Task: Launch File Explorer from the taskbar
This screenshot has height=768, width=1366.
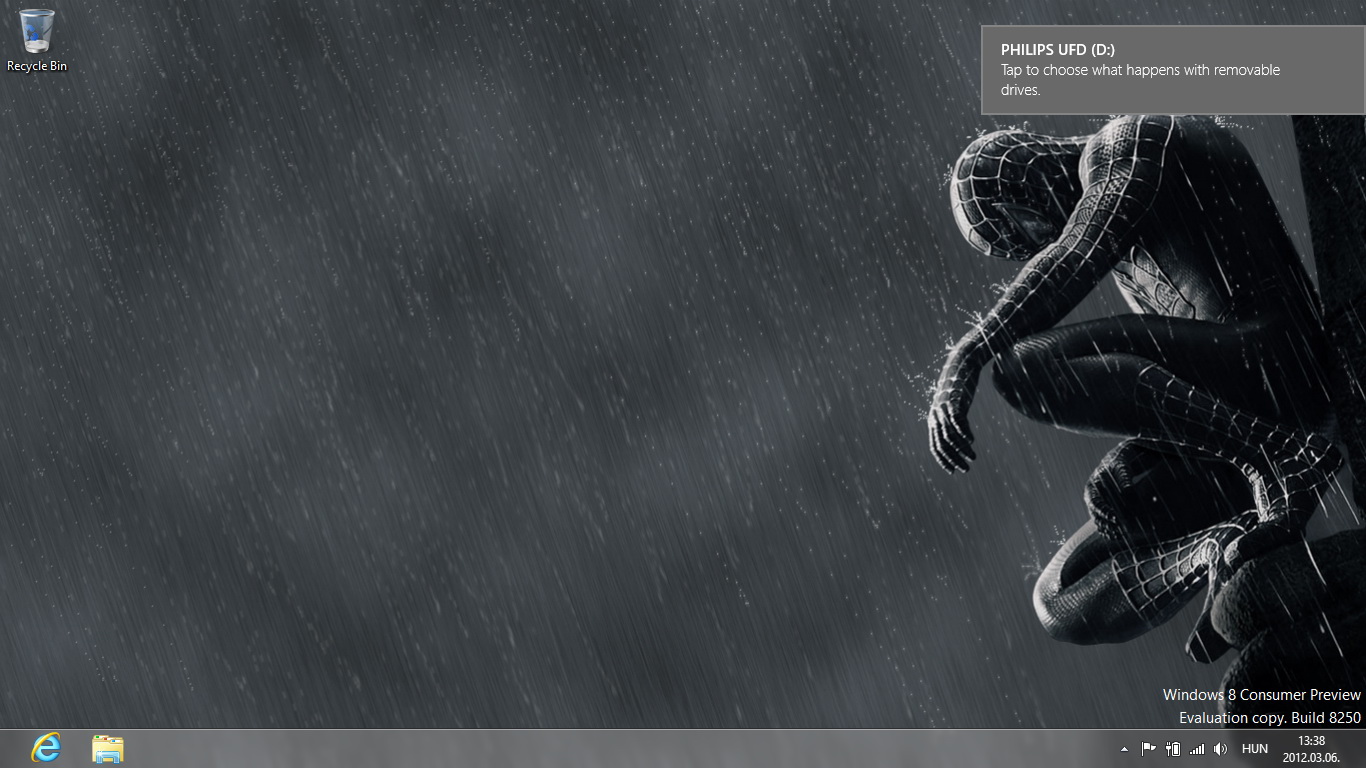Action: [107, 748]
